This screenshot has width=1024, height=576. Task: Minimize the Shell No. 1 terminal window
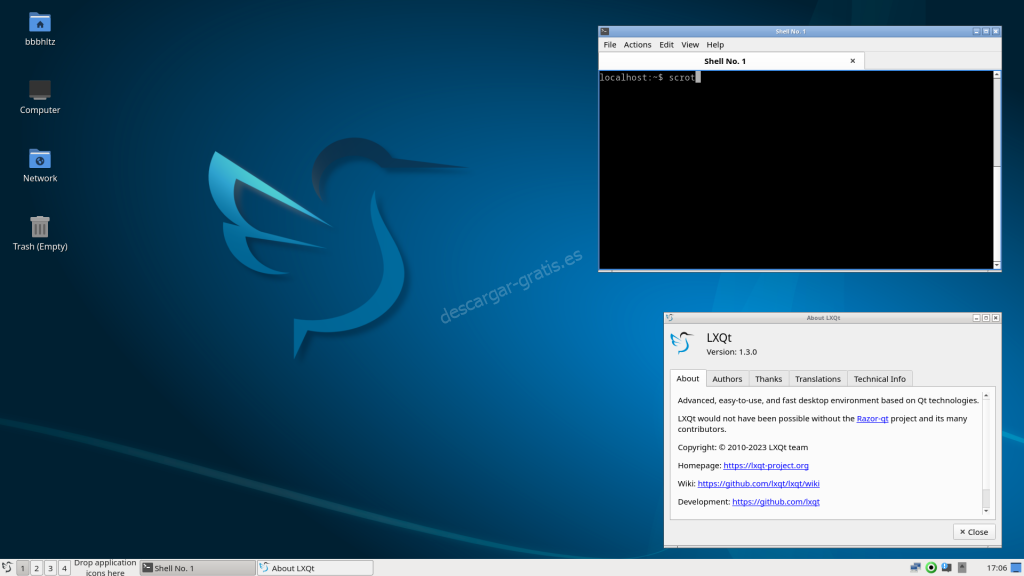click(x=976, y=31)
